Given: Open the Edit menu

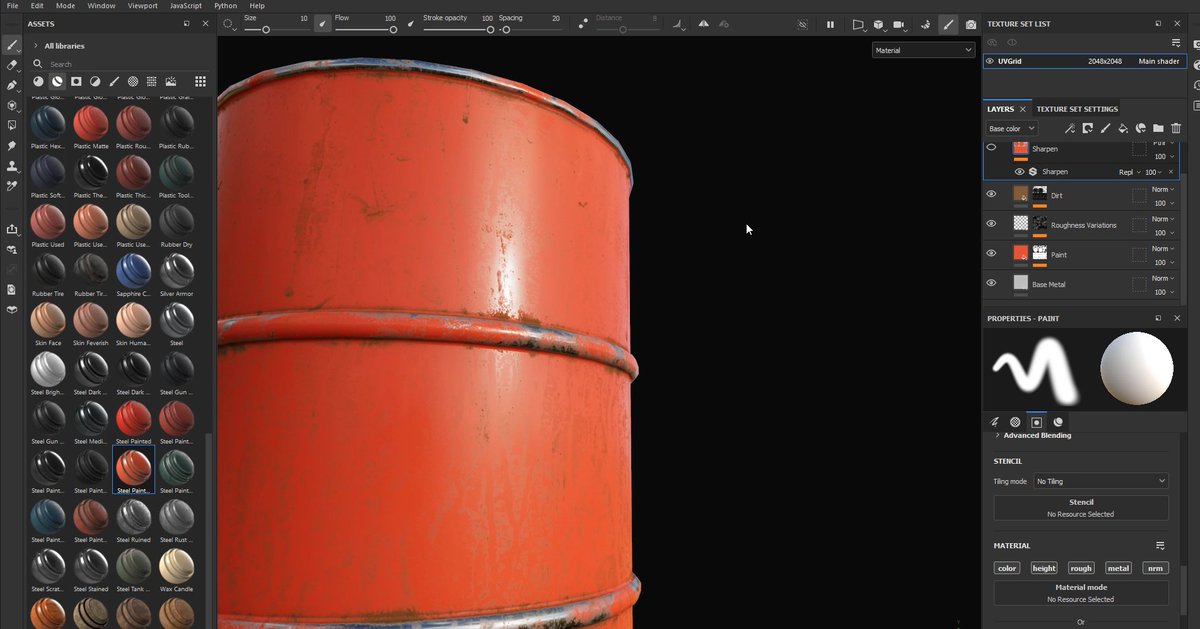Looking at the screenshot, I should pos(37,6).
